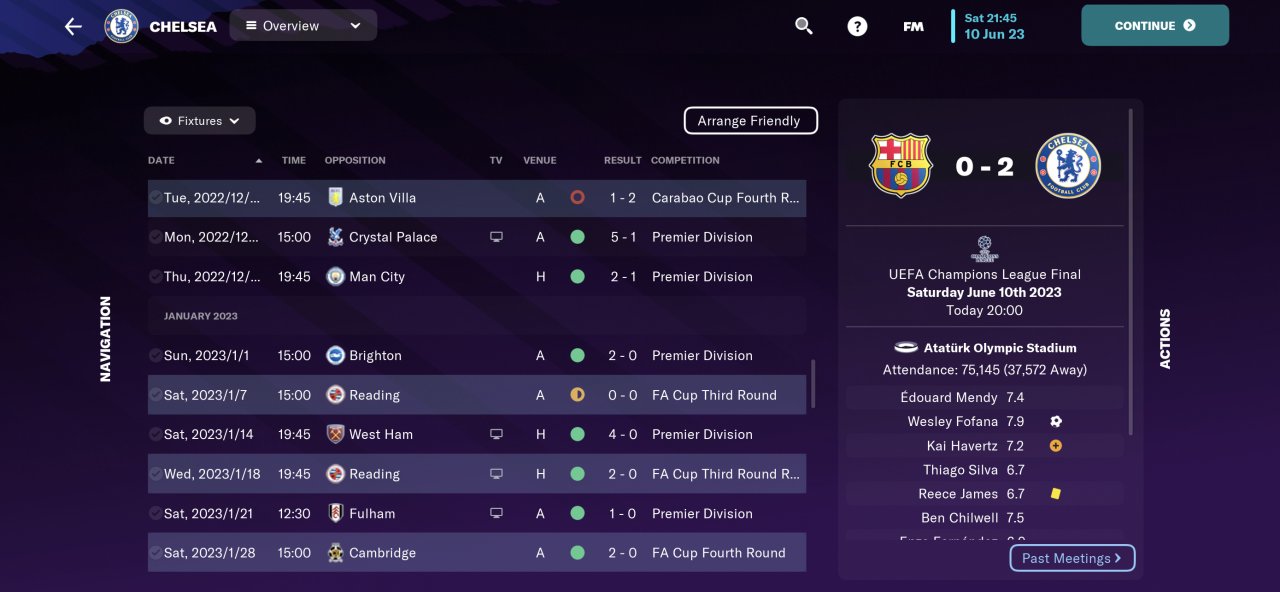Open the Actions side panel
Screen dimensions: 1280x592
(x=1165, y=338)
